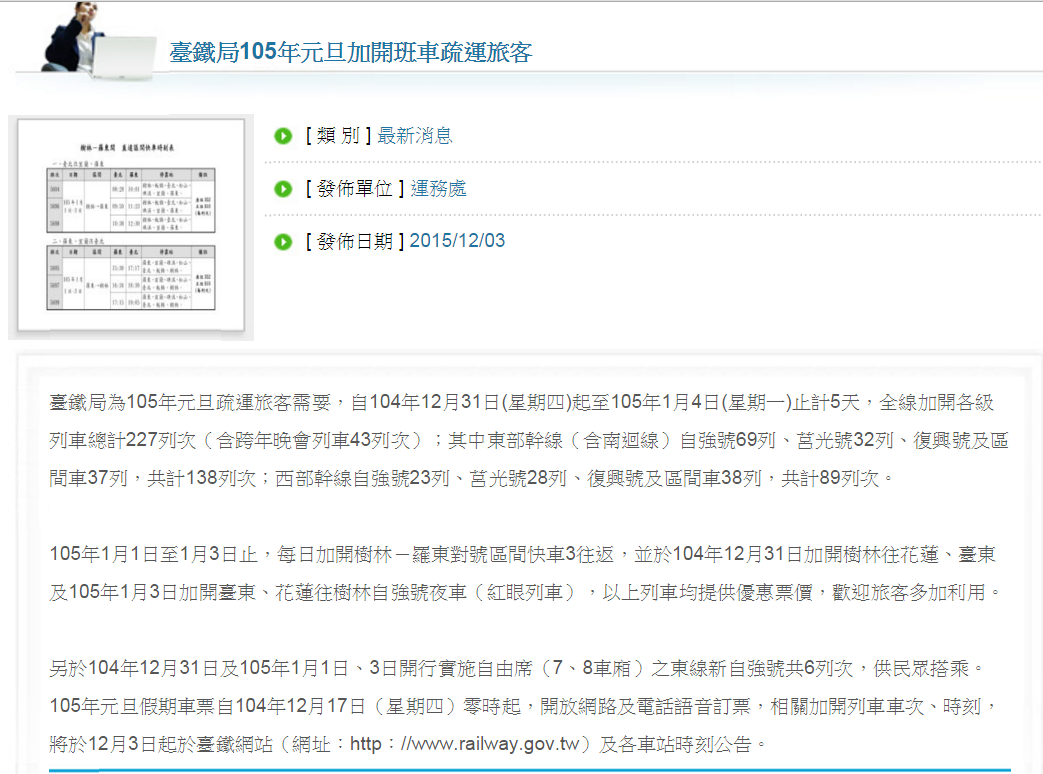The height and width of the screenshot is (774, 1043).
Task: Select the 最新消息 category value
Action: (x=415, y=136)
